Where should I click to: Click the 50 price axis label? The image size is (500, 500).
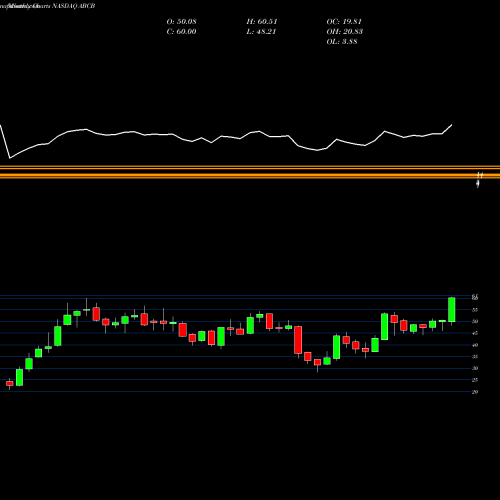[x=475, y=322]
